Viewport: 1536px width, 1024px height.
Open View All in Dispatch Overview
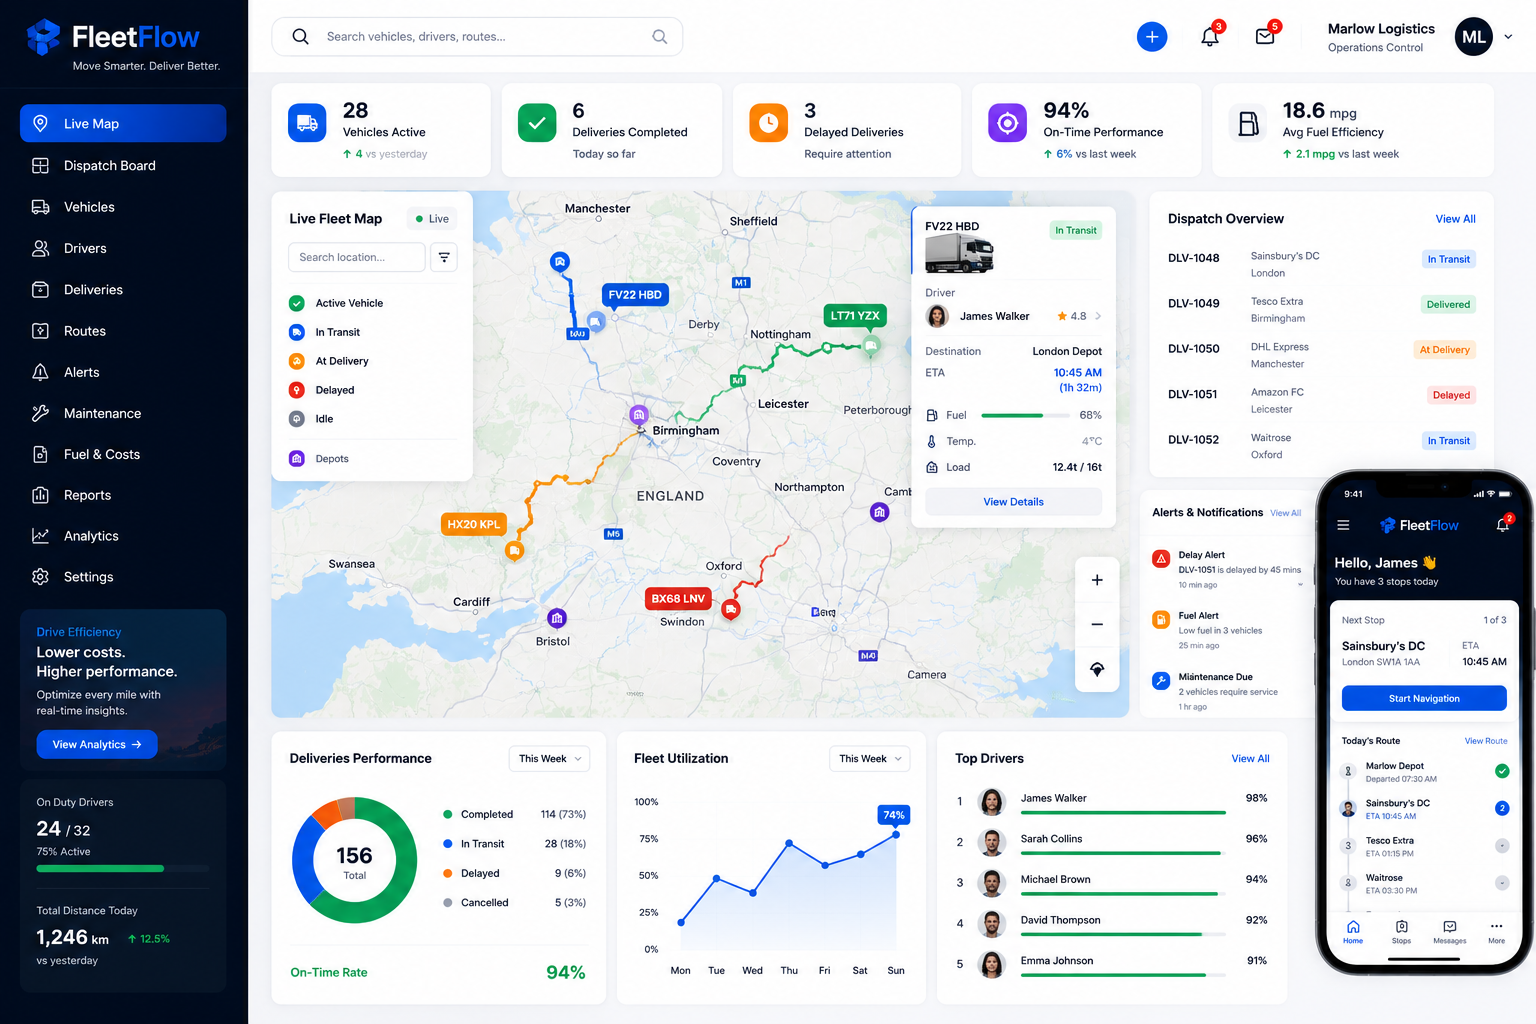1455,219
